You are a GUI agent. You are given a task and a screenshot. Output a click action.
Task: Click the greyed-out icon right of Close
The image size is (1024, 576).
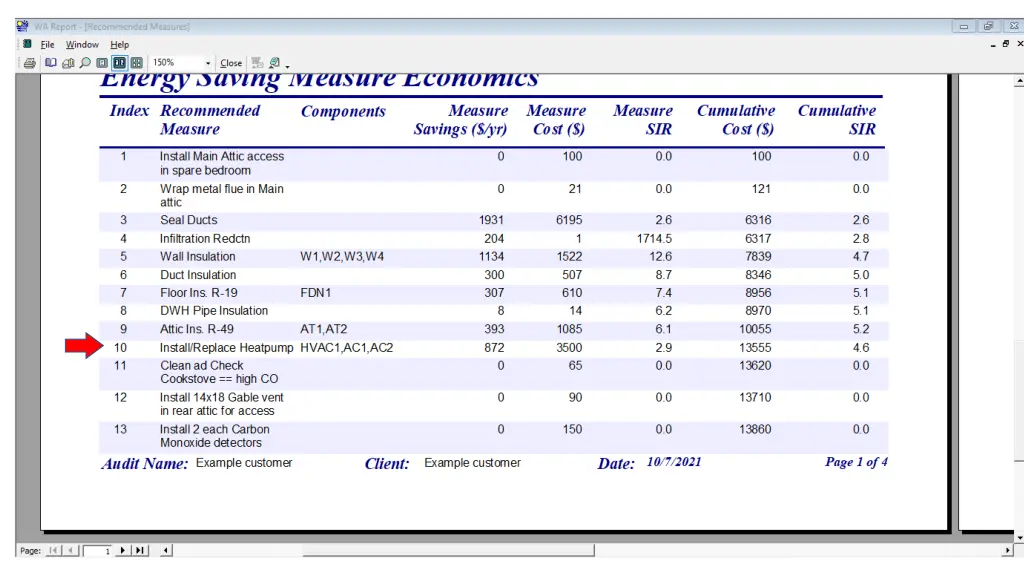(x=257, y=63)
